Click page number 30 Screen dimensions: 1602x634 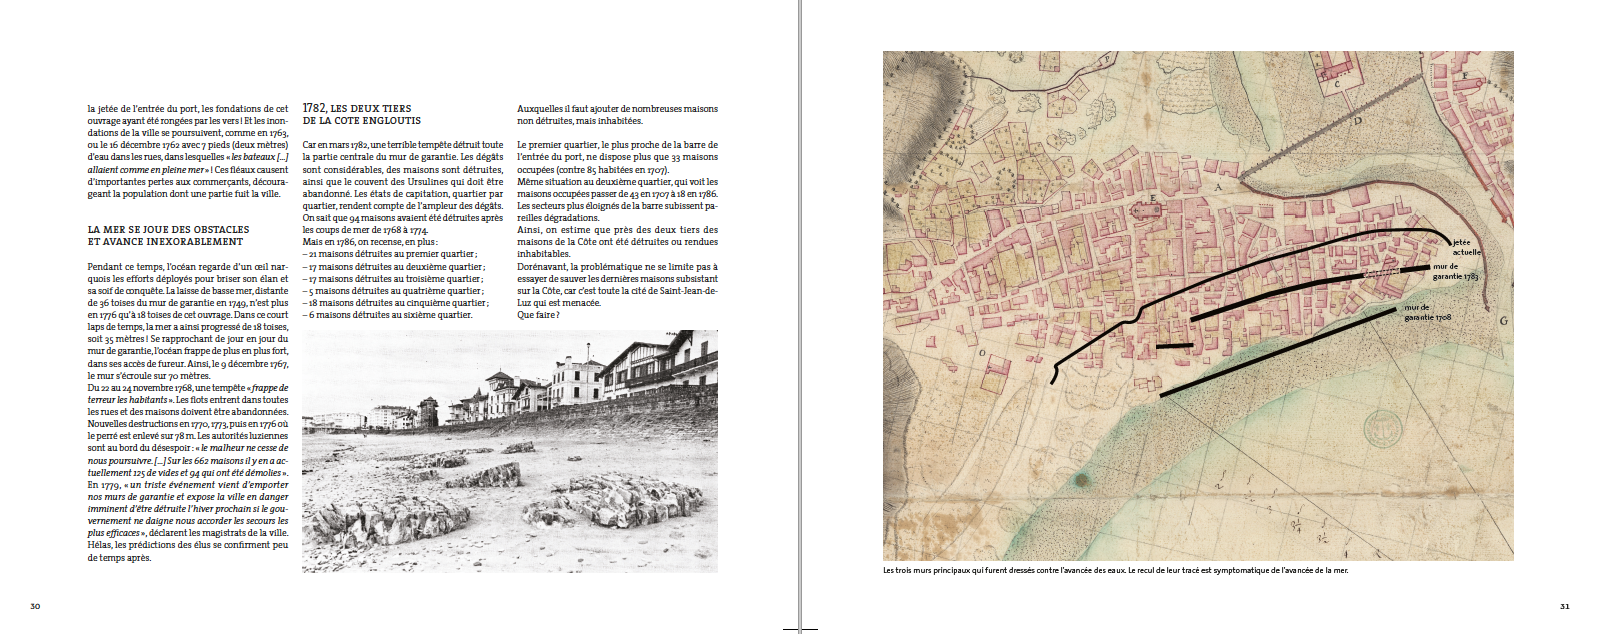[x=35, y=606]
